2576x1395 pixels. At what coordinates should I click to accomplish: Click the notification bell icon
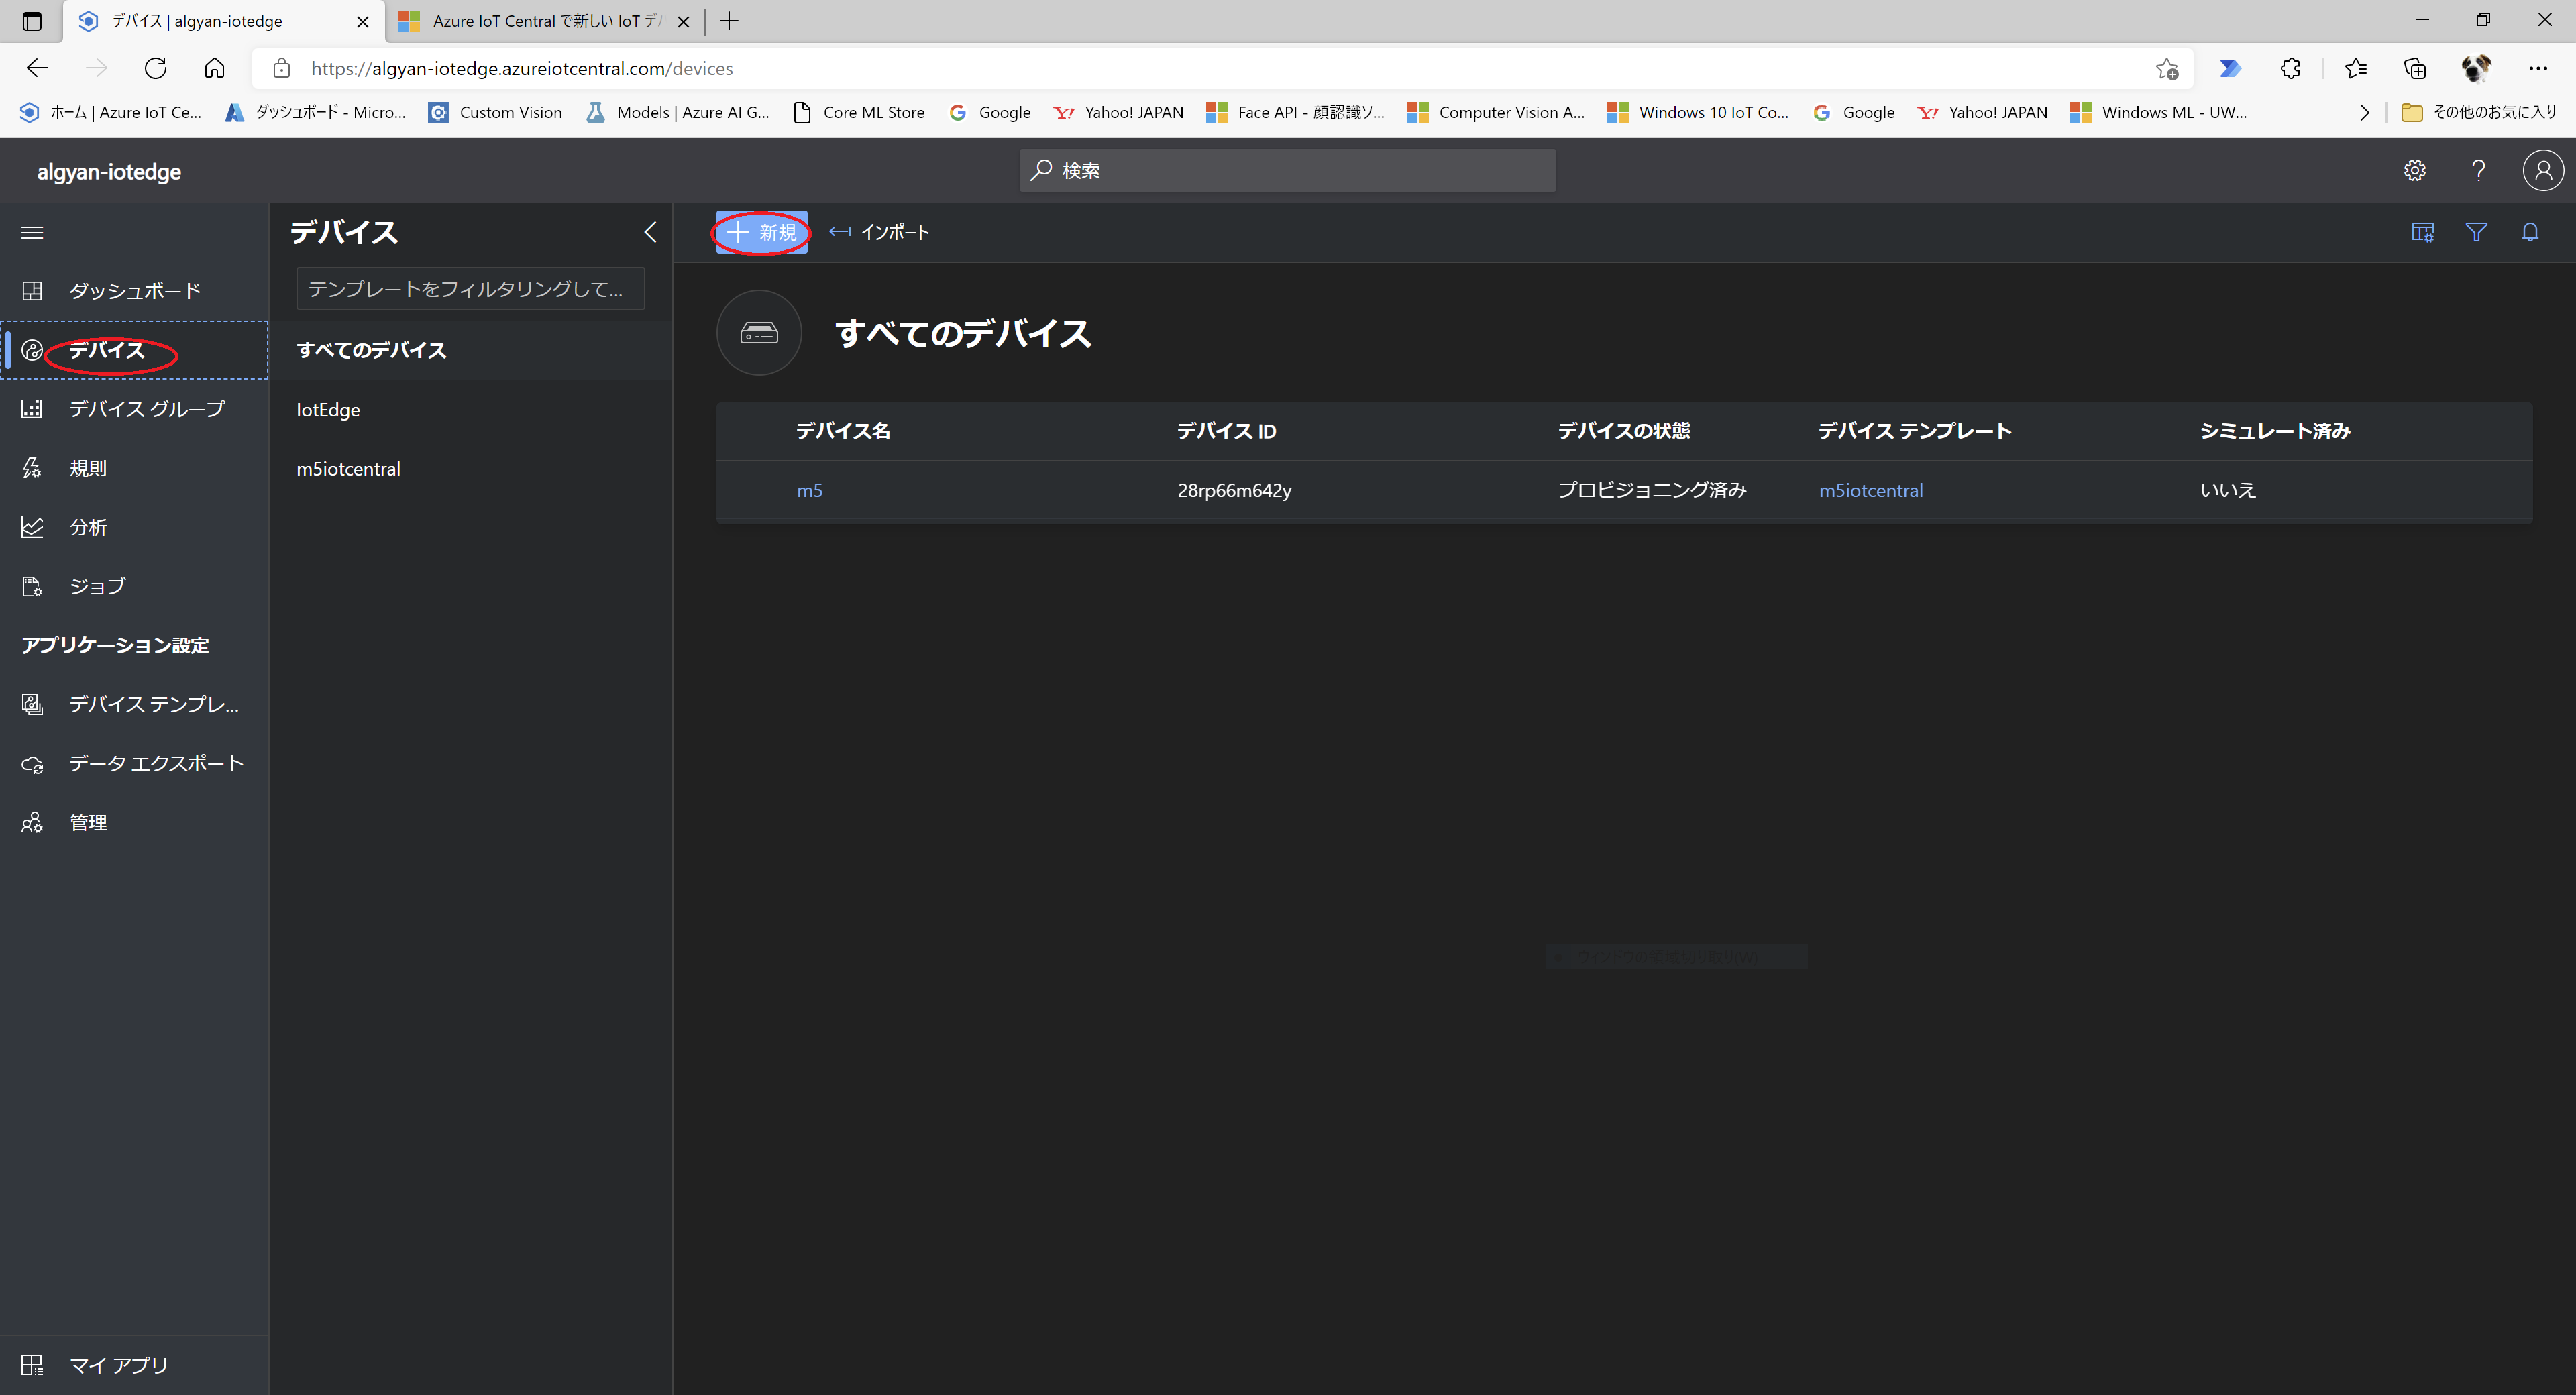pyautogui.click(x=2530, y=232)
